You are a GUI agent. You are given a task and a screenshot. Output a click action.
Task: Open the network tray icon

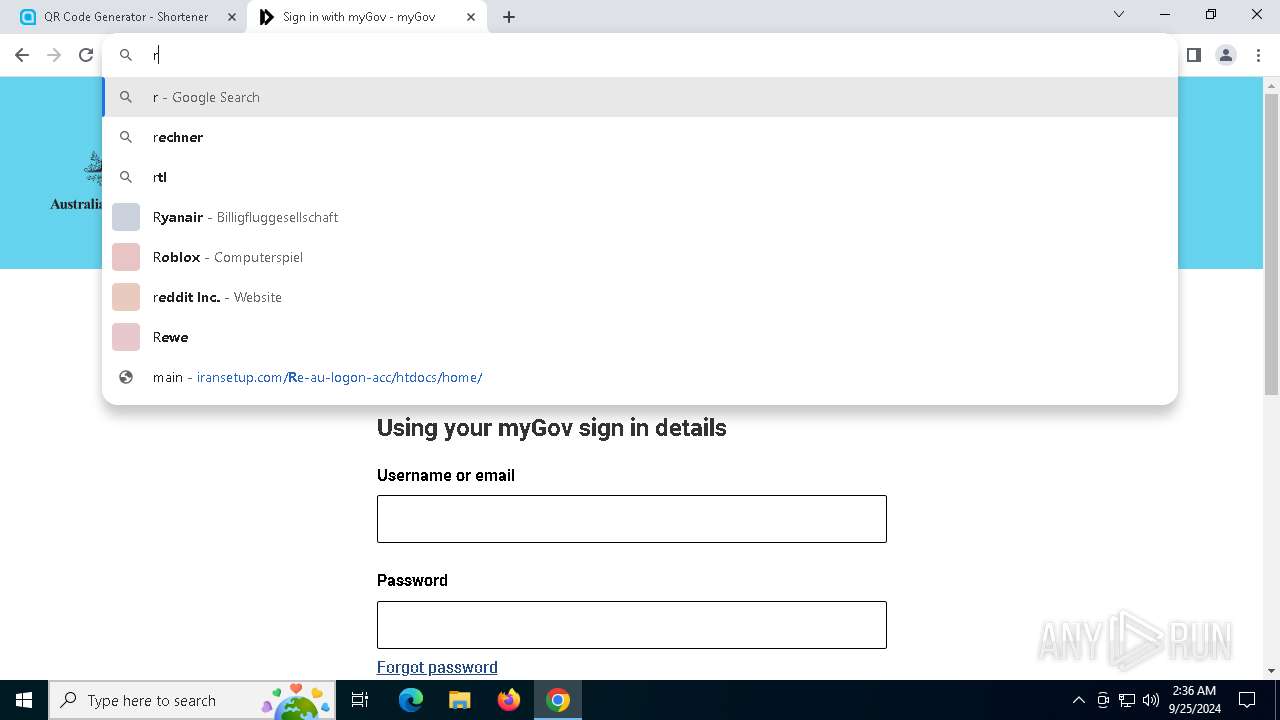coord(1127,700)
